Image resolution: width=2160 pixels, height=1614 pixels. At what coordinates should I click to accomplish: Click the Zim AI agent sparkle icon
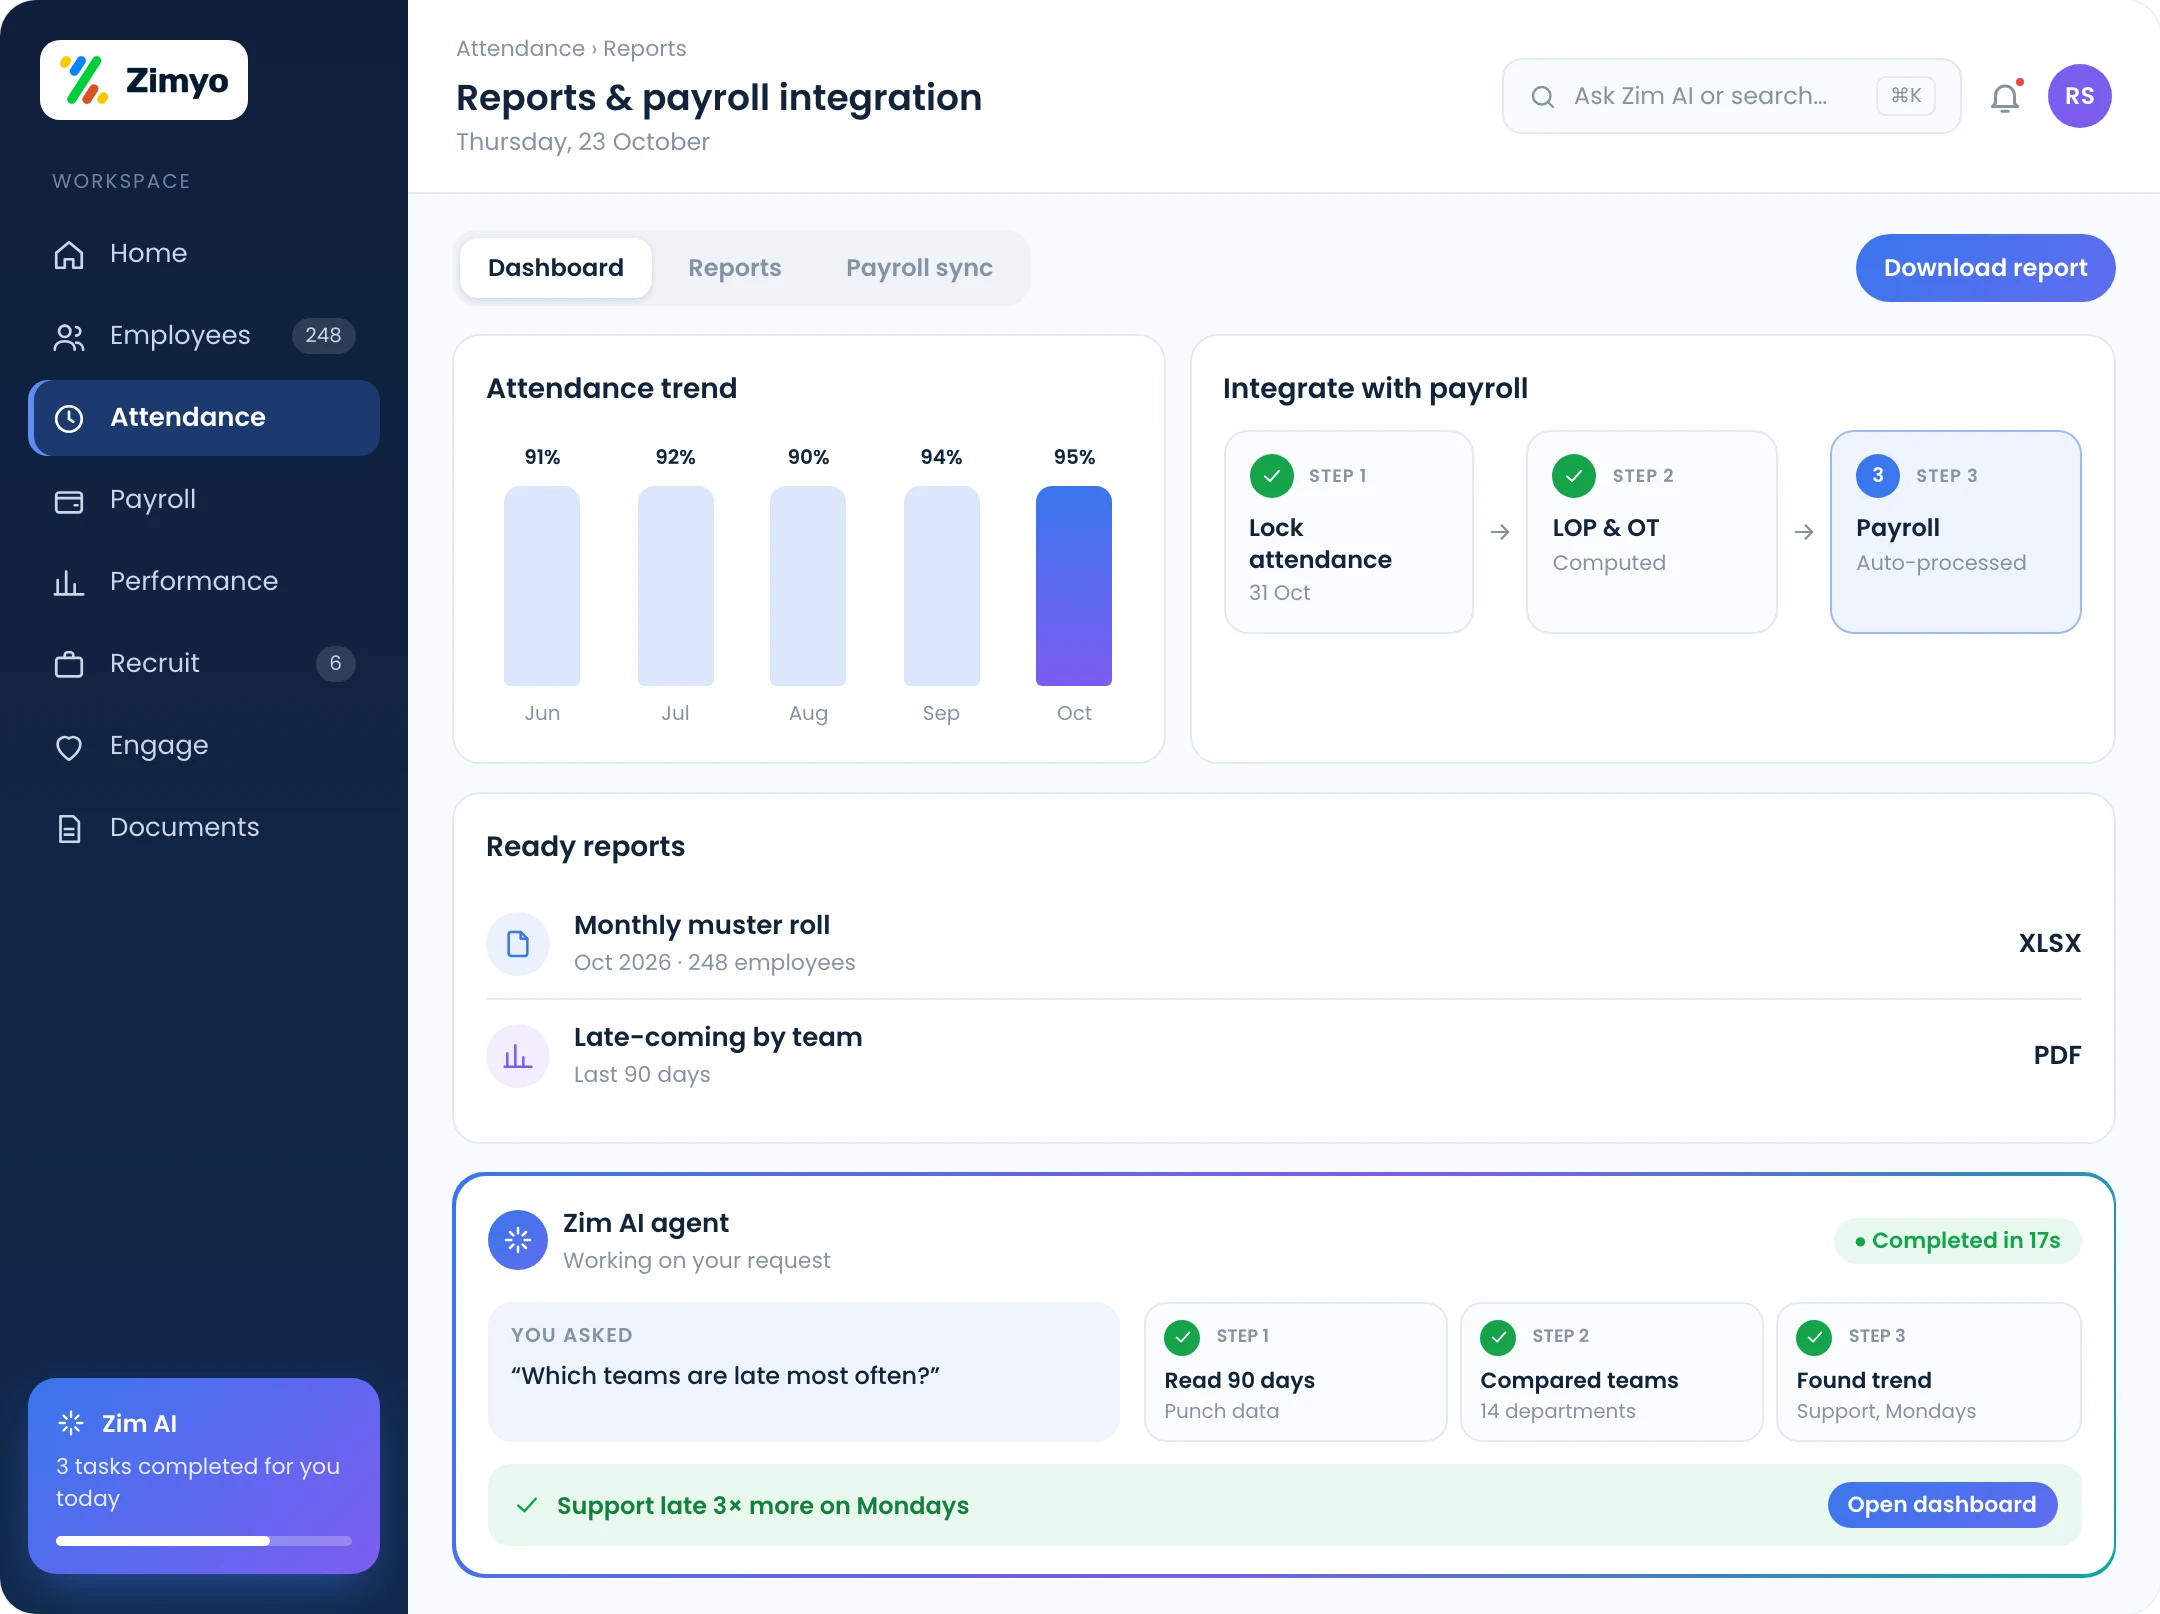pyautogui.click(x=518, y=1240)
